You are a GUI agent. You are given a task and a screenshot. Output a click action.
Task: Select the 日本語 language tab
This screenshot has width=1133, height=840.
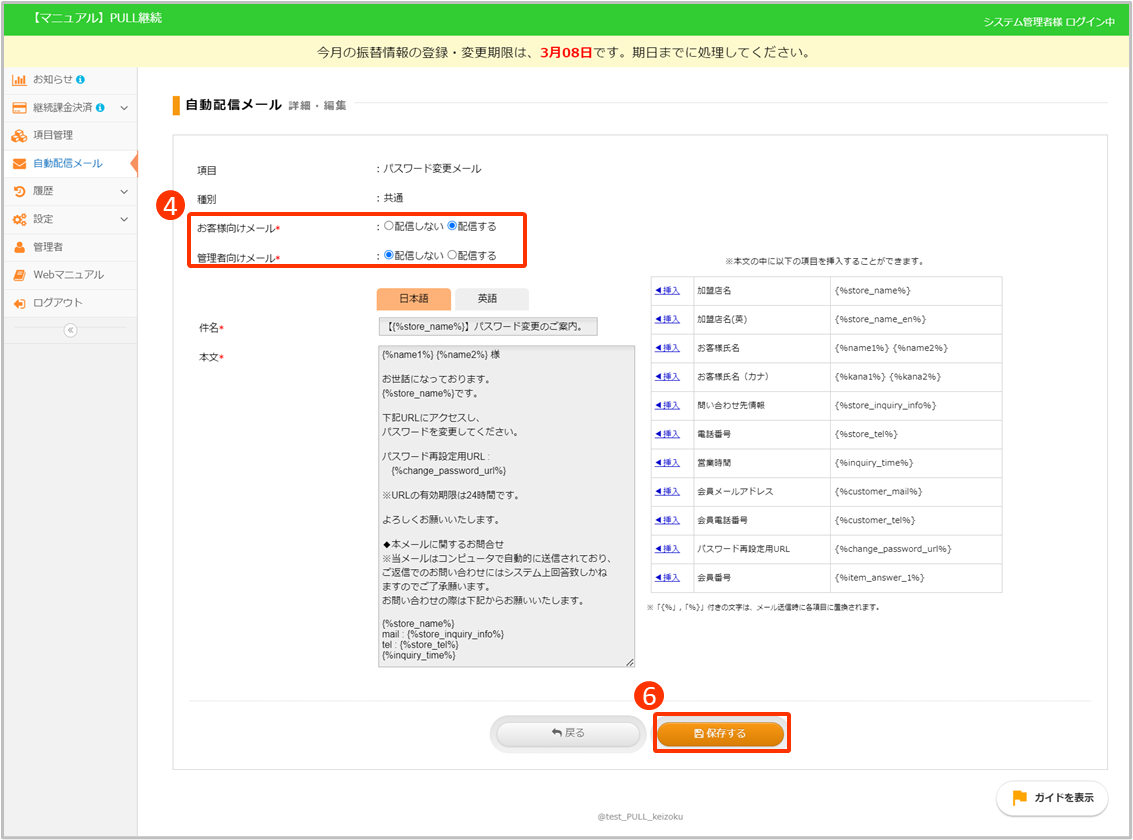coord(414,298)
